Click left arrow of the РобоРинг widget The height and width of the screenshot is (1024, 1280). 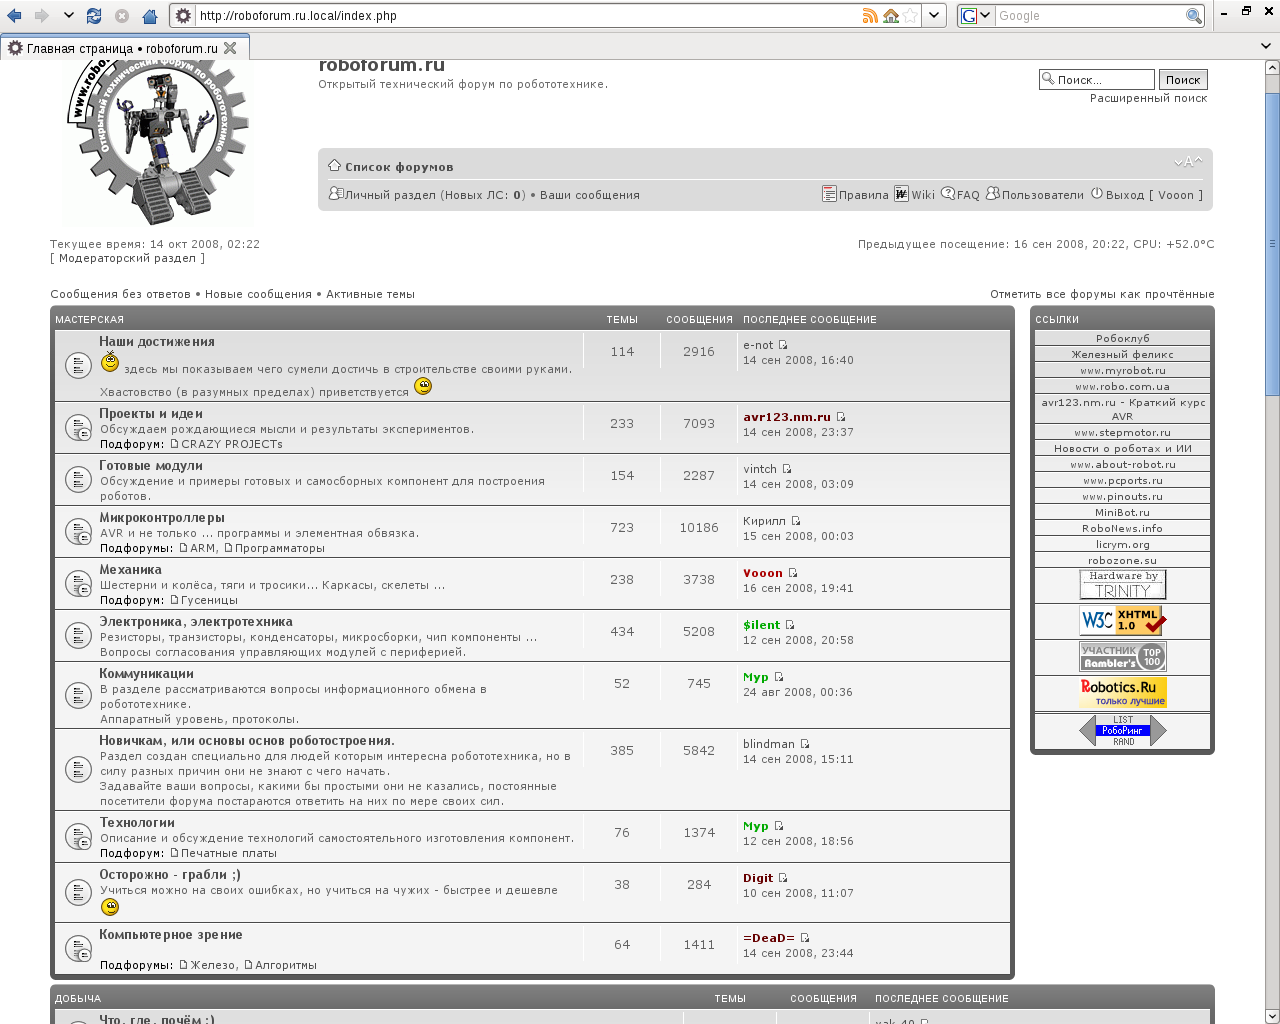coord(1087,731)
